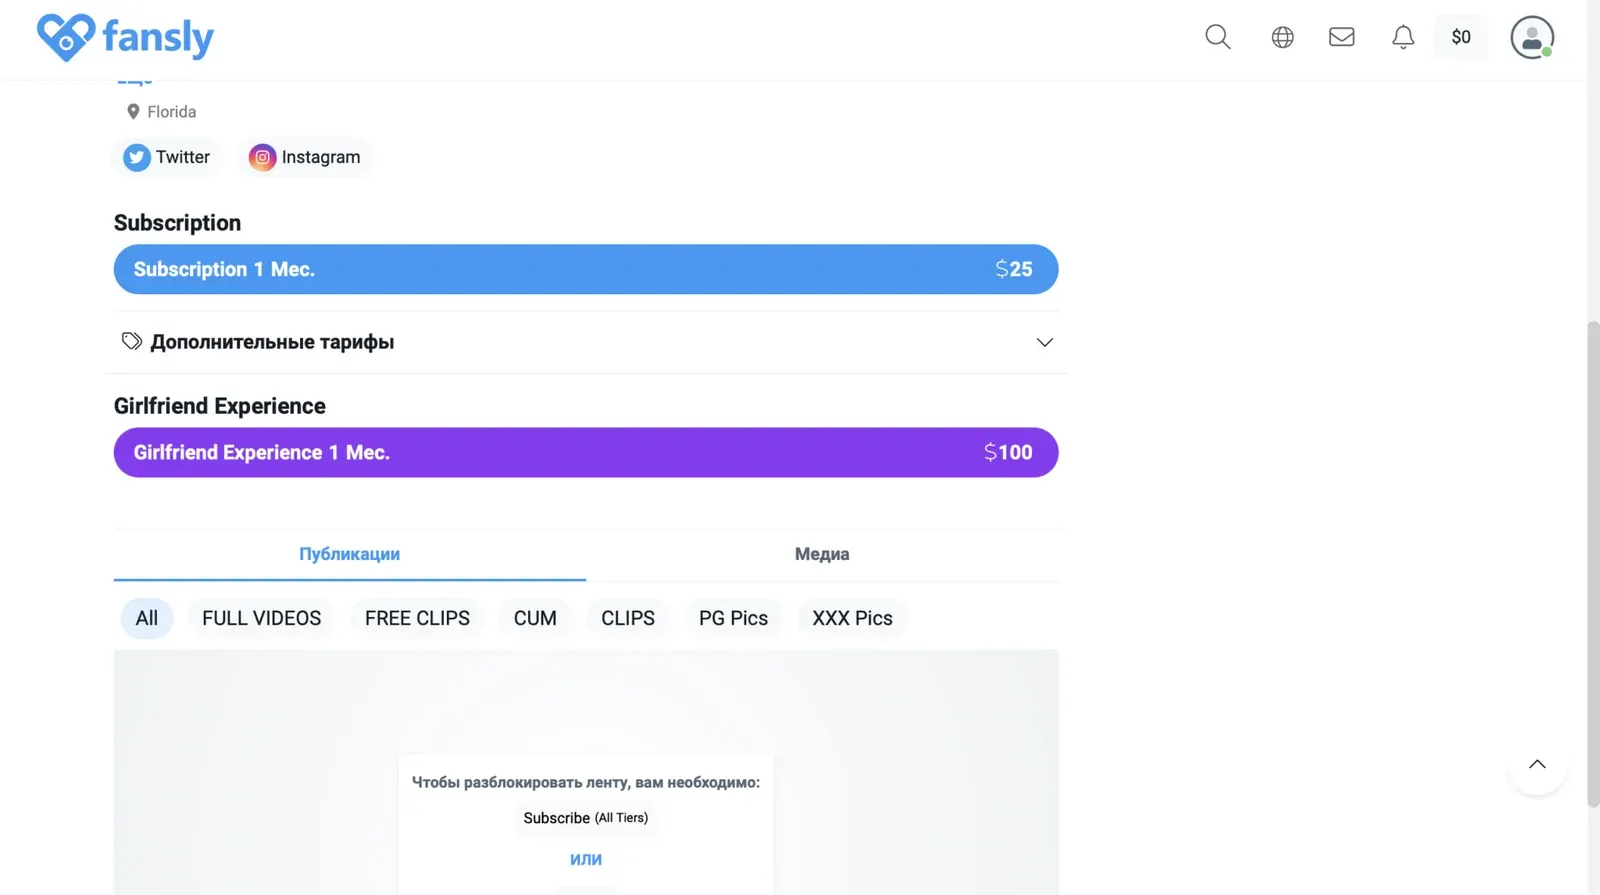The image size is (1600, 895).
Task: Select the CLIPS filter chip
Action: (x=628, y=618)
